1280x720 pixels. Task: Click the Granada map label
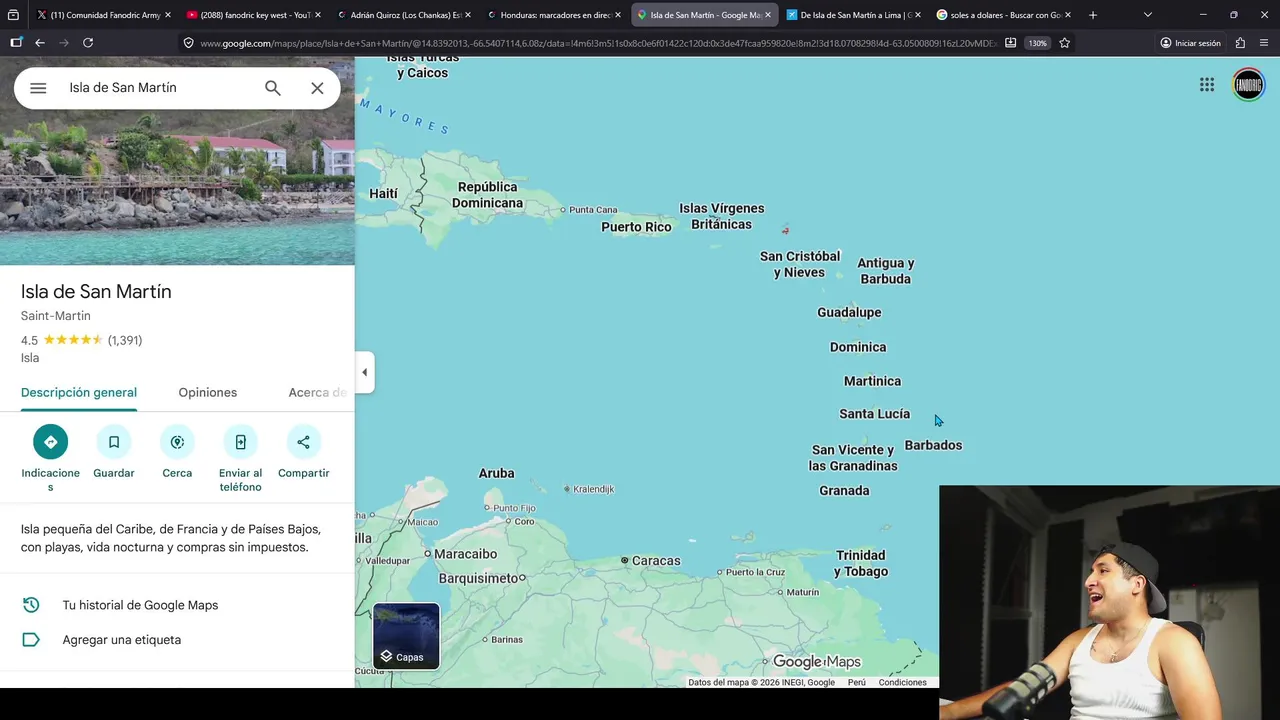(x=844, y=490)
